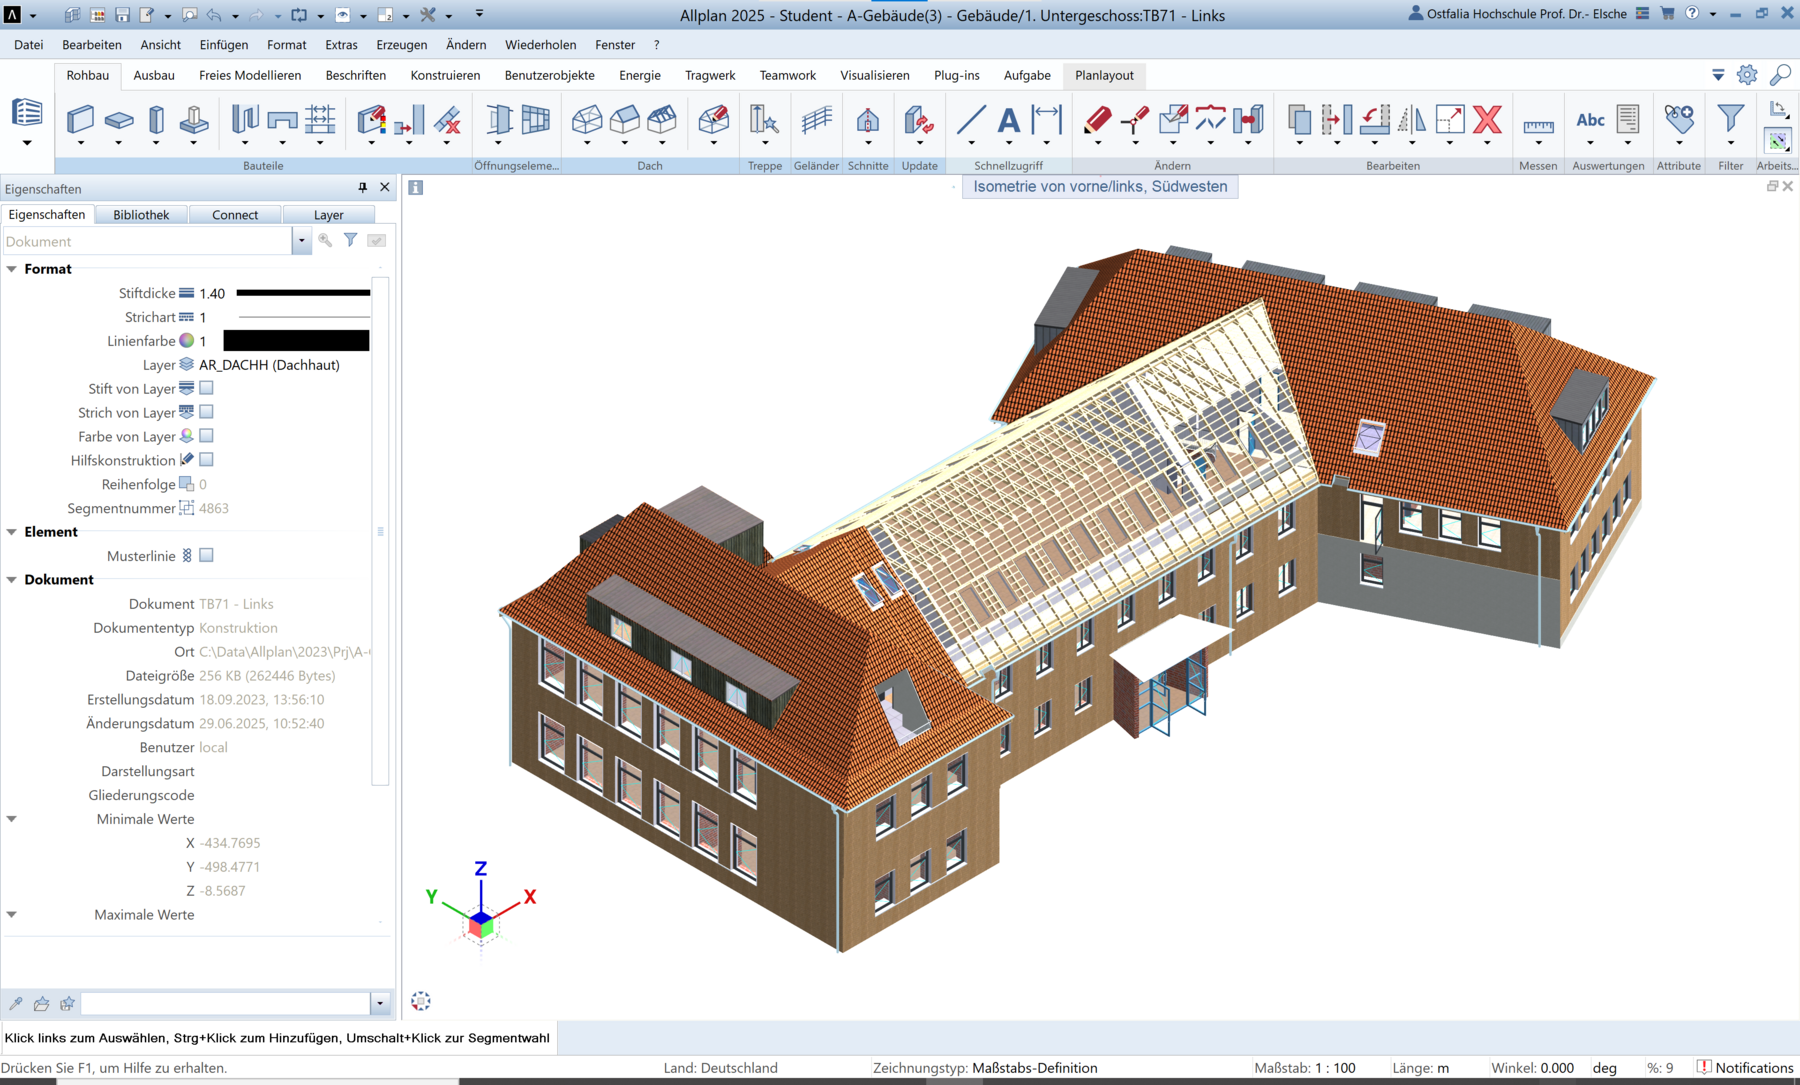
Task: Toggle the Hilfskonstruktion checkbox
Action: tap(206, 460)
